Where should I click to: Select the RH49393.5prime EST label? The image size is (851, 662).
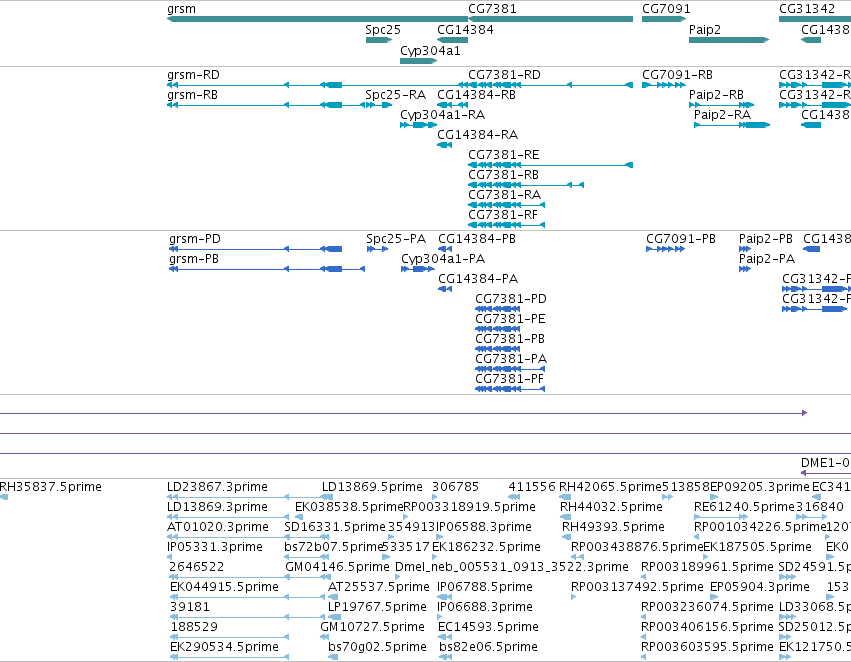click(x=613, y=527)
